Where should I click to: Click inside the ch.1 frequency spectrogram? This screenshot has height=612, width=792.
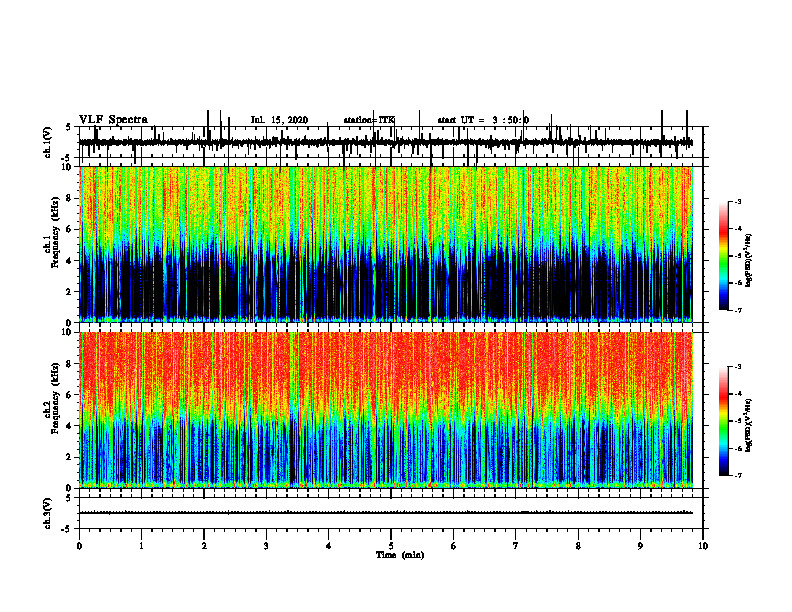386,244
